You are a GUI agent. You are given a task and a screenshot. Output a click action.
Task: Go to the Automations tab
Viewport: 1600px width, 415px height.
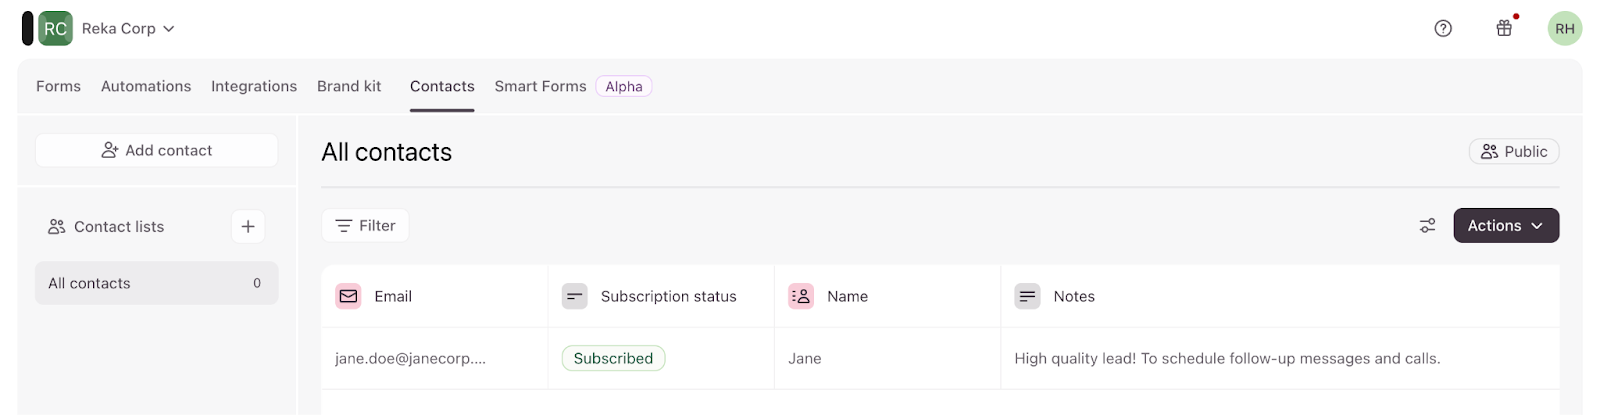coord(146,86)
